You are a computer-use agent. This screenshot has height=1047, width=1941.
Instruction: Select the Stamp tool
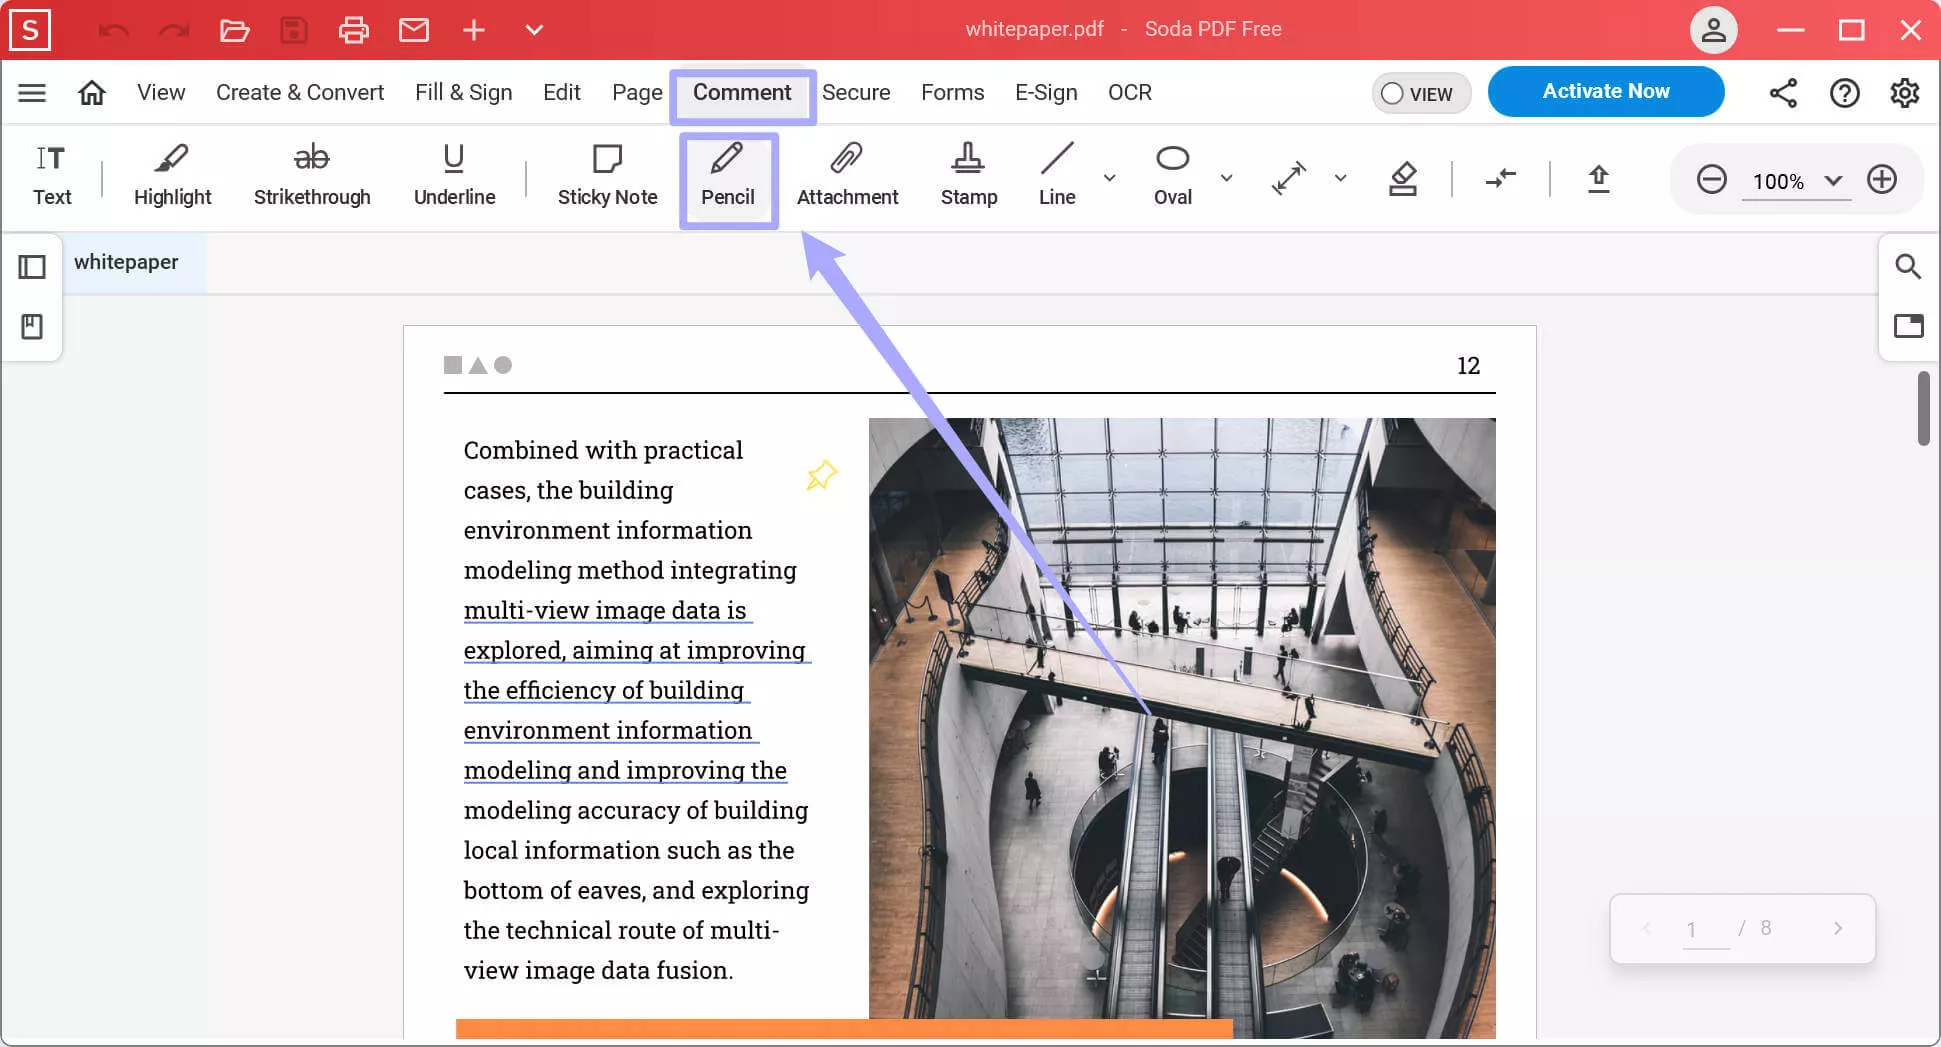pyautogui.click(x=968, y=176)
